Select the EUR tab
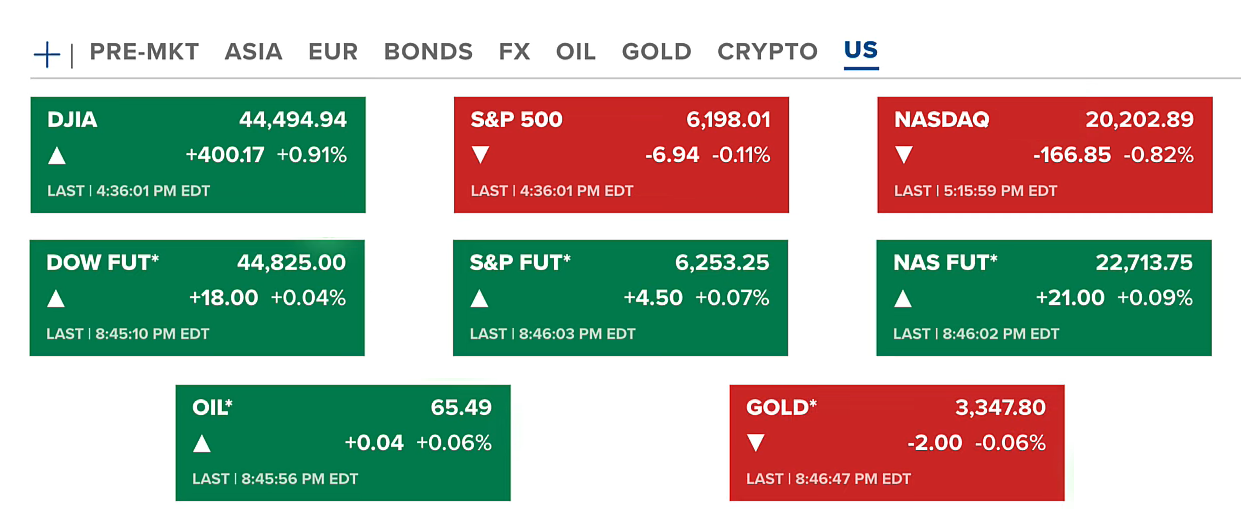The width and height of the screenshot is (1241, 529). (333, 52)
